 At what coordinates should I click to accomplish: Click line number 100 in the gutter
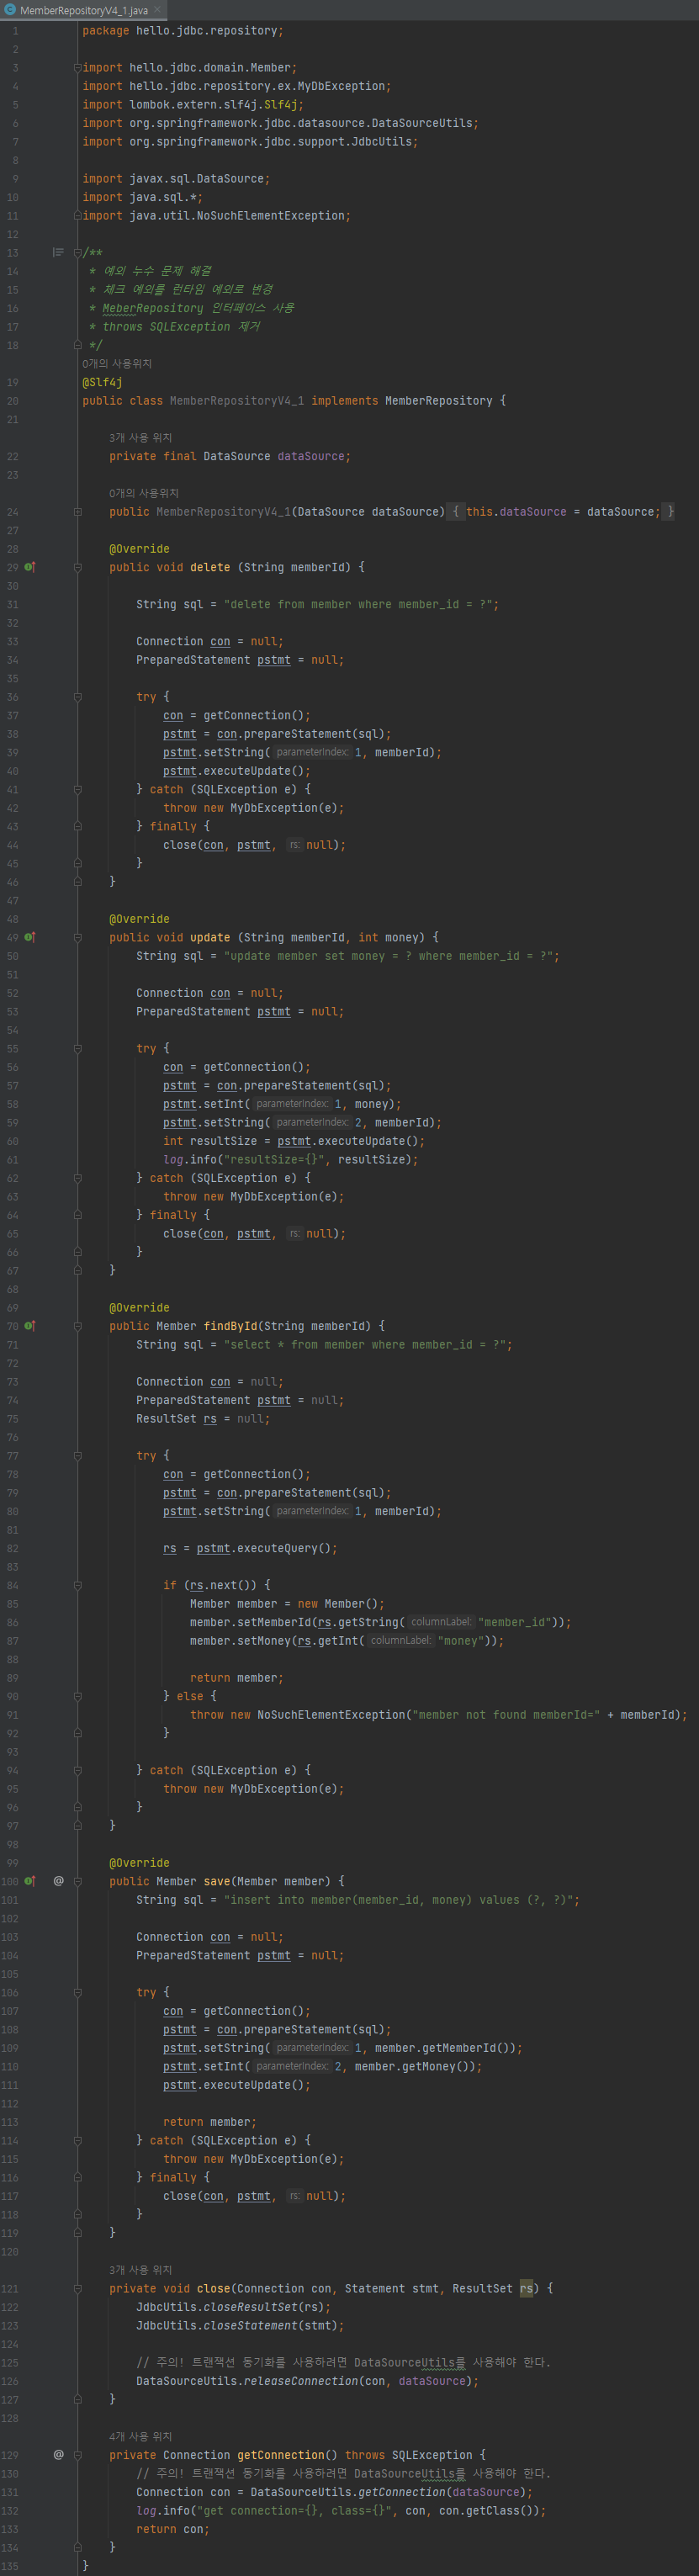[x=10, y=1881]
